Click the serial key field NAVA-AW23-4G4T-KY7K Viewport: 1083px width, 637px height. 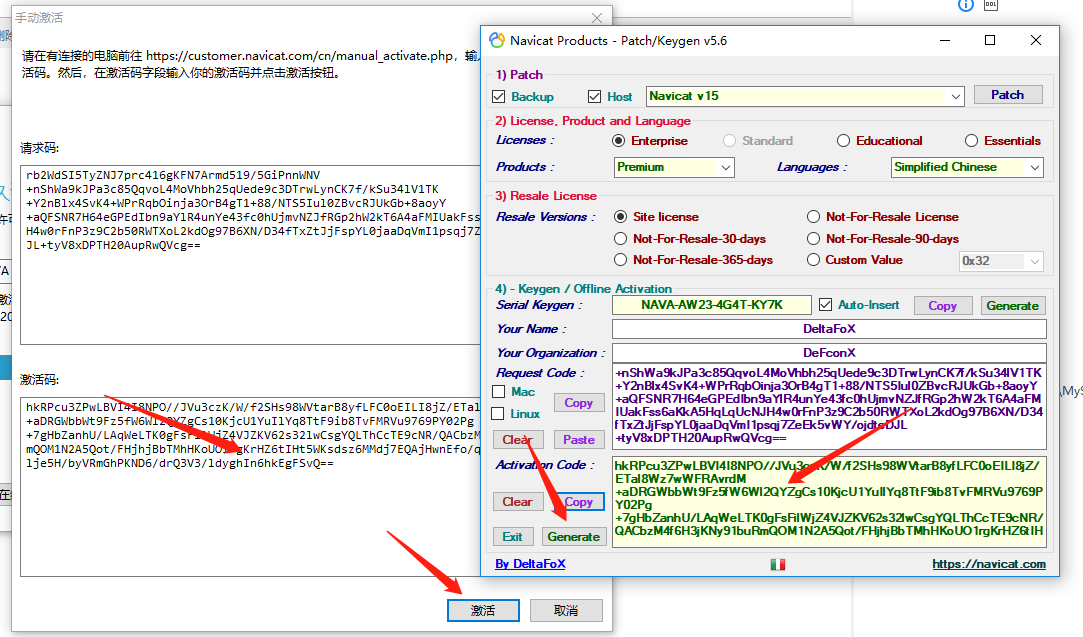[x=712, y=305]
